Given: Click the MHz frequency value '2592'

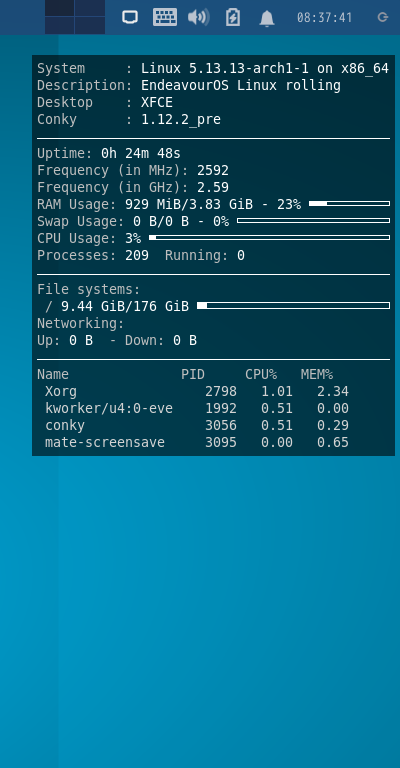Looking at the screenshot, I should (x=213, y=170).
